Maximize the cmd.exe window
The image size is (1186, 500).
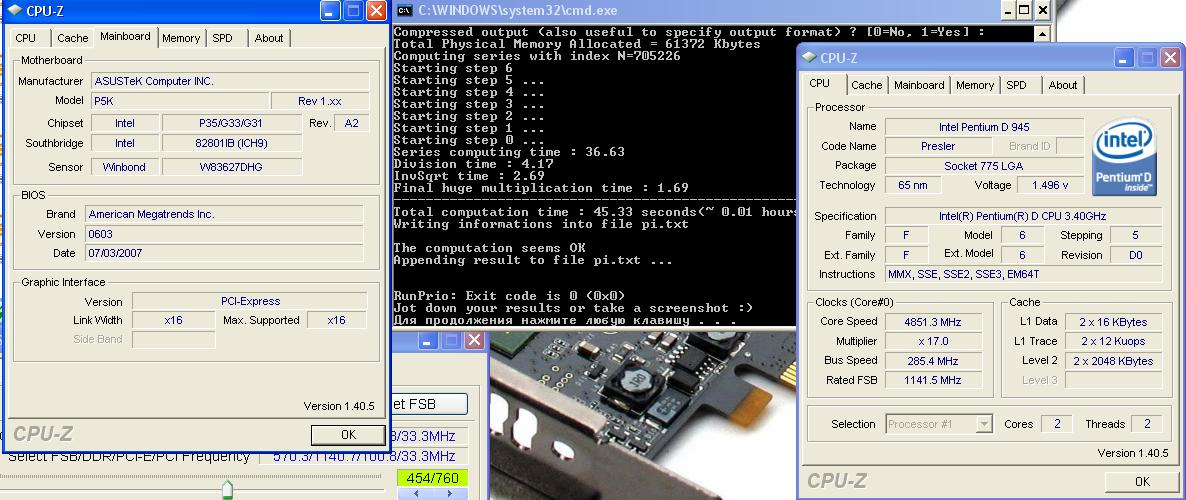pyautogui.click(x=1024, y=10)
